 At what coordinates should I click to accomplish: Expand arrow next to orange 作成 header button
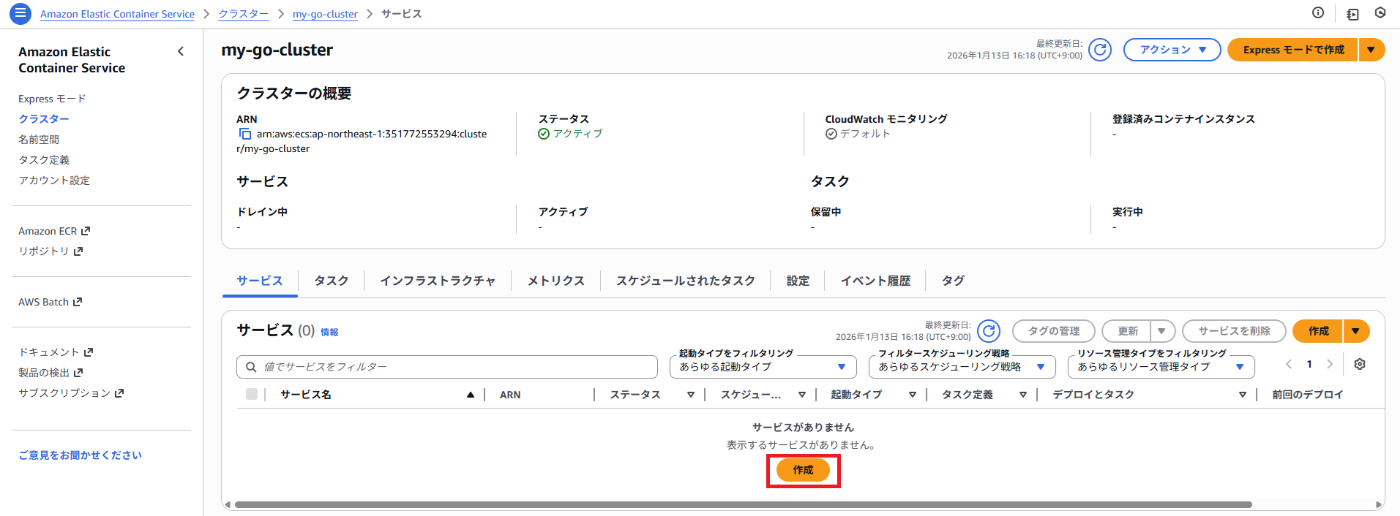click(1357, 331)
